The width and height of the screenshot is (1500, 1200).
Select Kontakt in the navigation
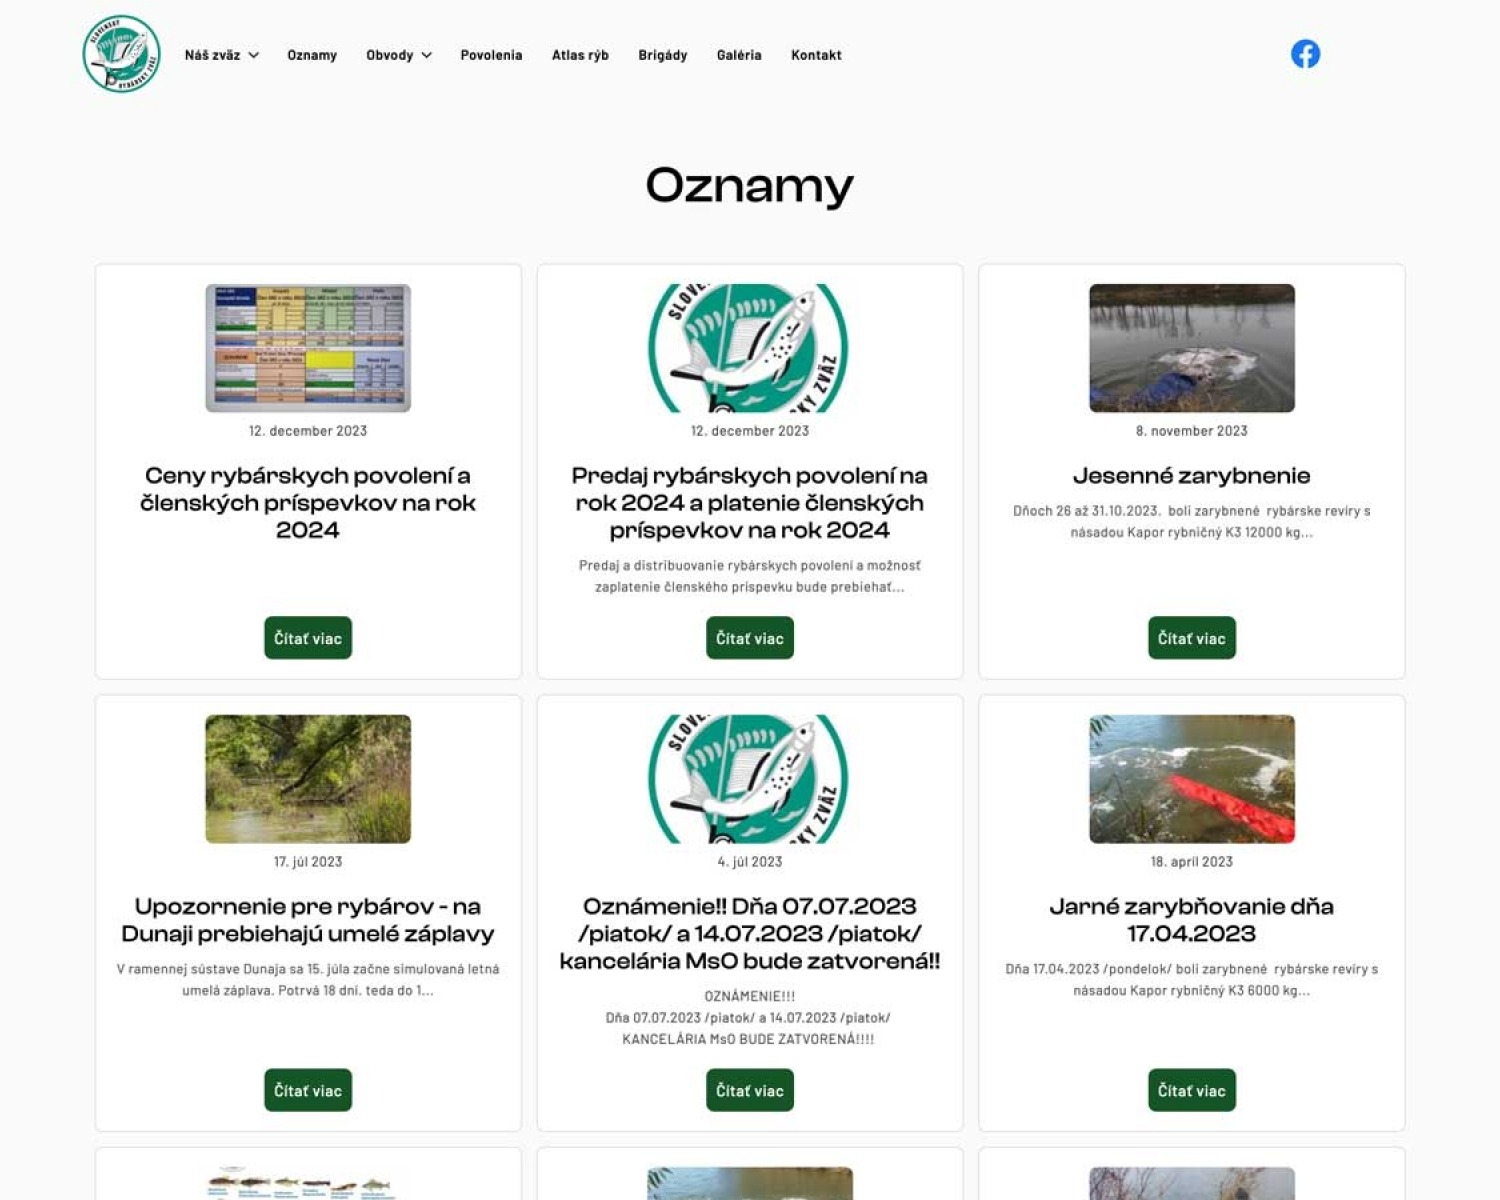(x=816, y=55)
